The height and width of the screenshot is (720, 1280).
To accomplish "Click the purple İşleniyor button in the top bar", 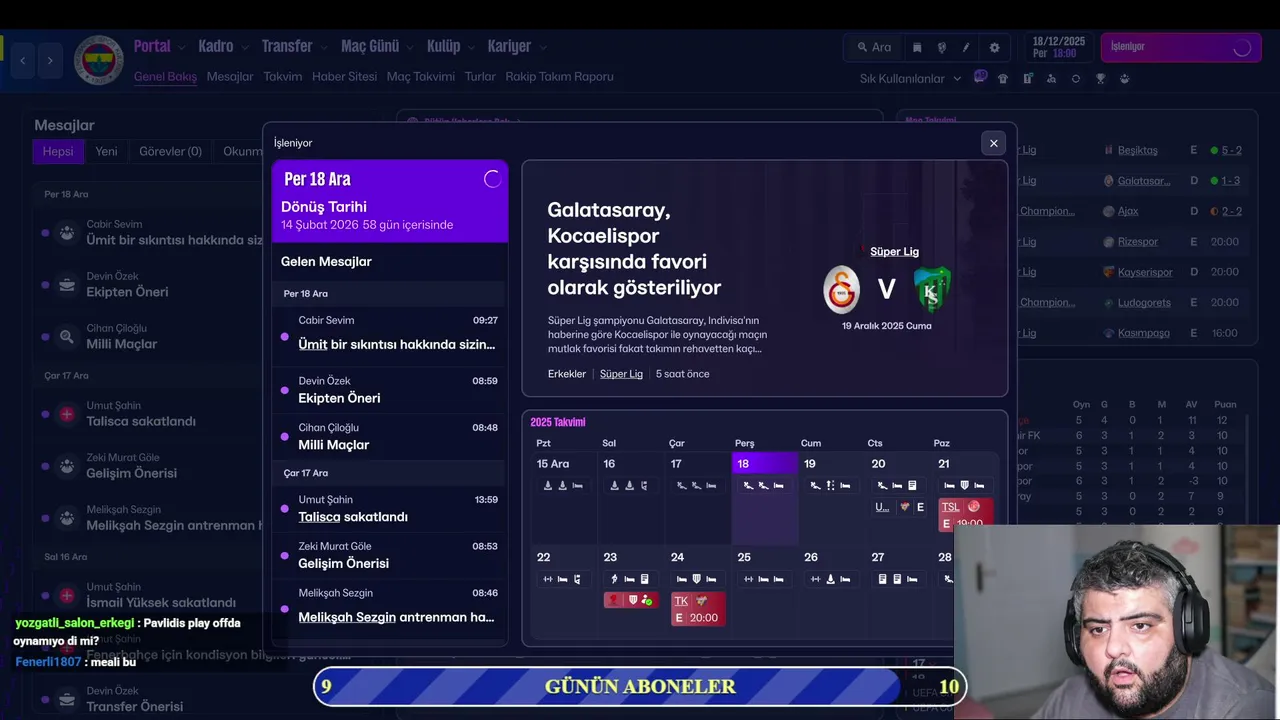I will [1181, 47].
